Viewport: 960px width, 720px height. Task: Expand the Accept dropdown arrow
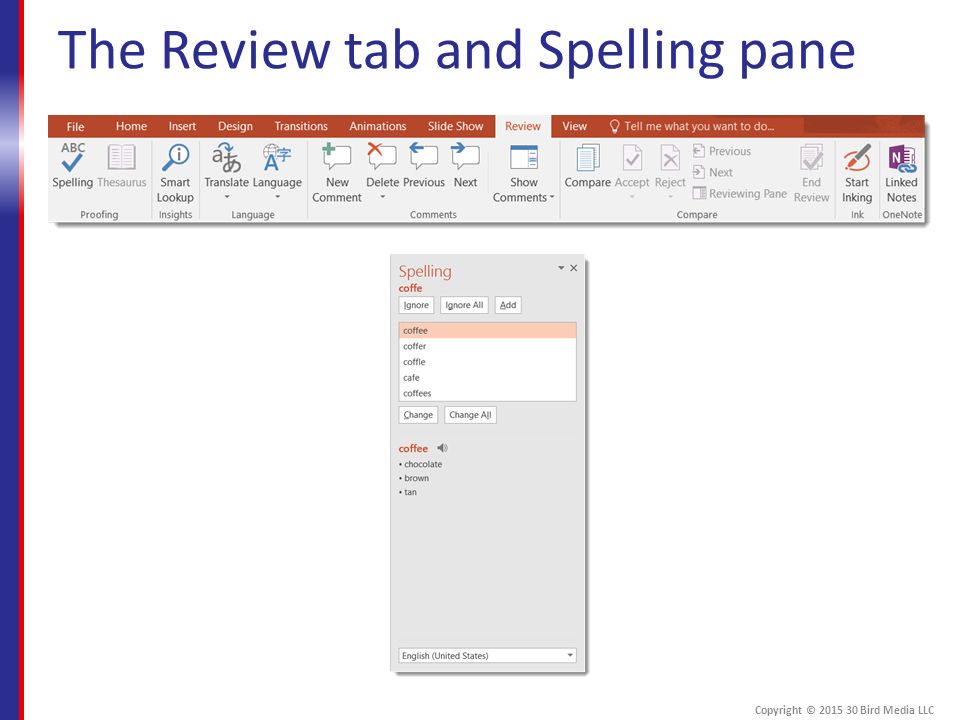[632, 197]
